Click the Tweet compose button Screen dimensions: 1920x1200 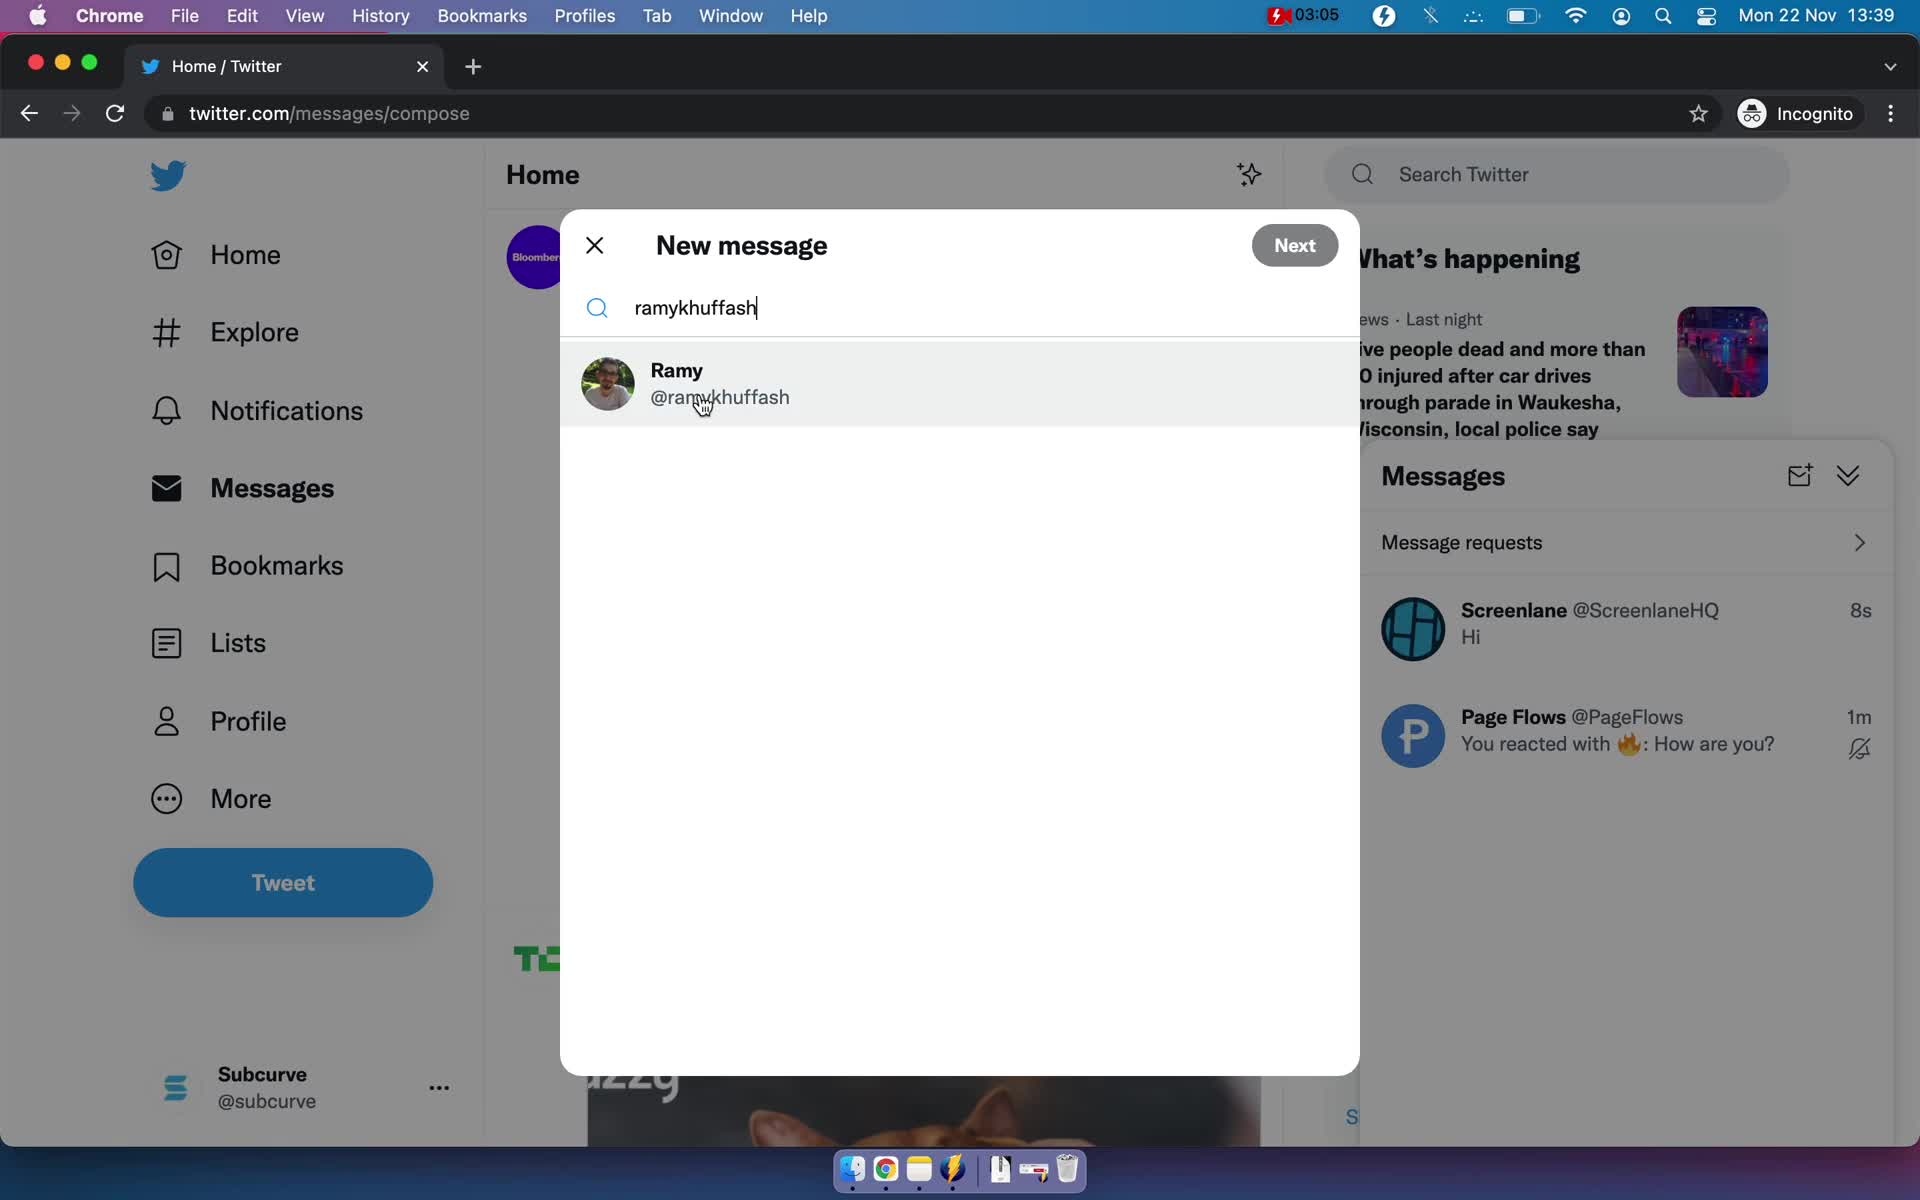(x=283, y=882)
